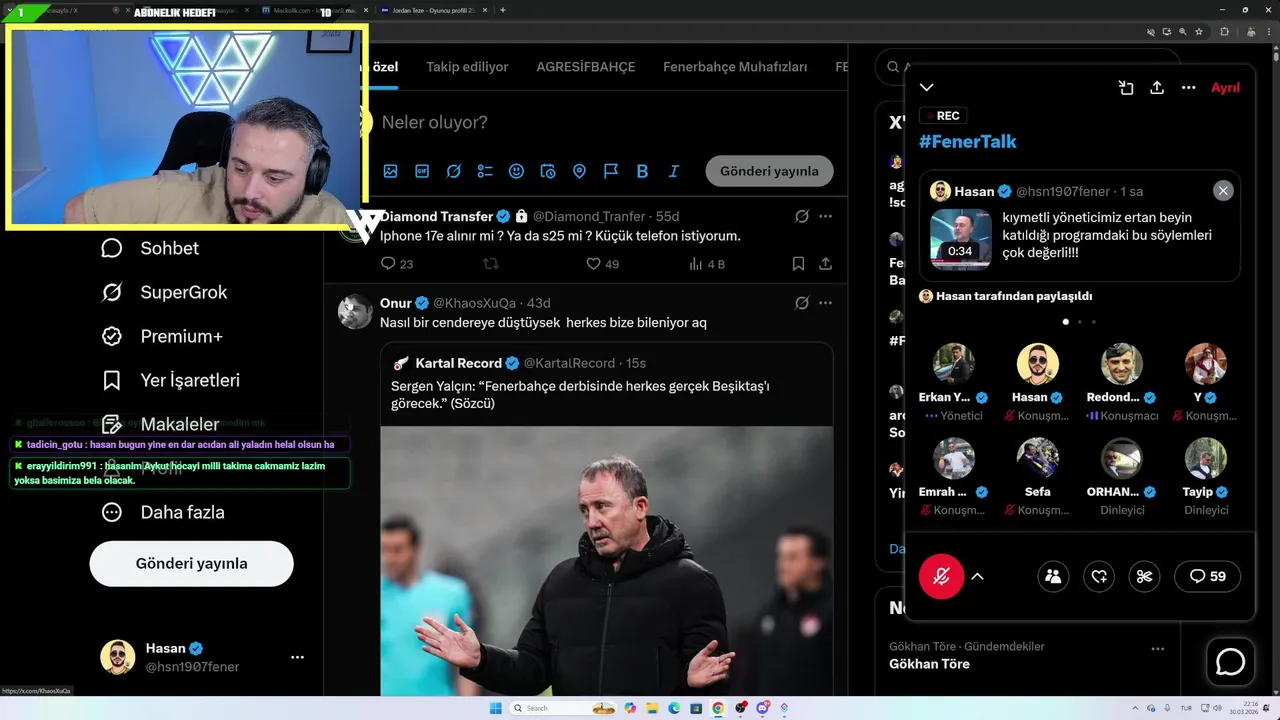Bookmark Diamond Transfer's post

798,264
